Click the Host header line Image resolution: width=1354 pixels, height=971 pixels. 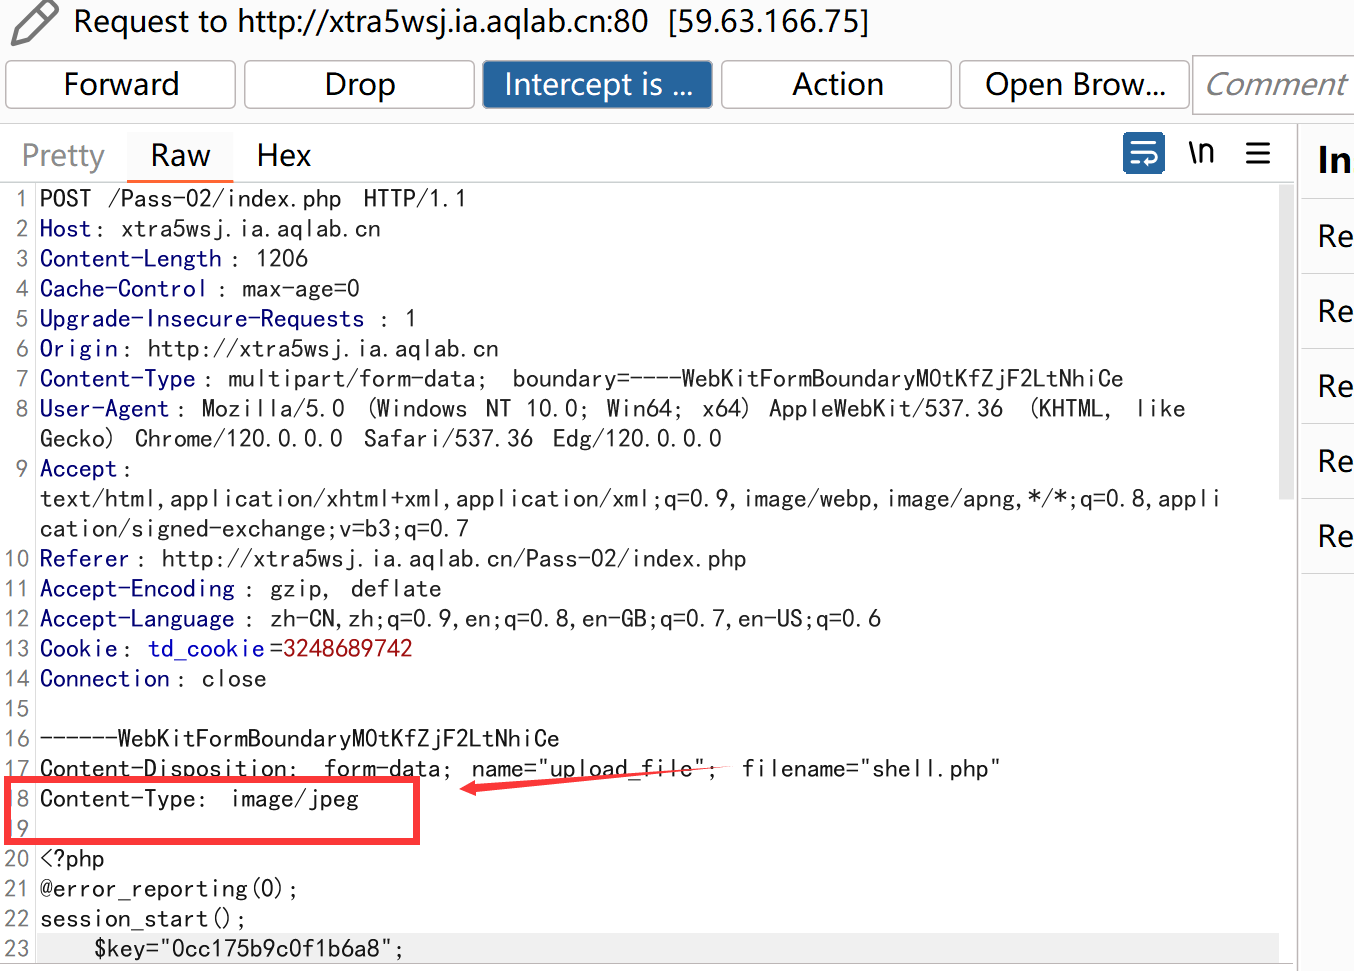[x=210, y=229]
